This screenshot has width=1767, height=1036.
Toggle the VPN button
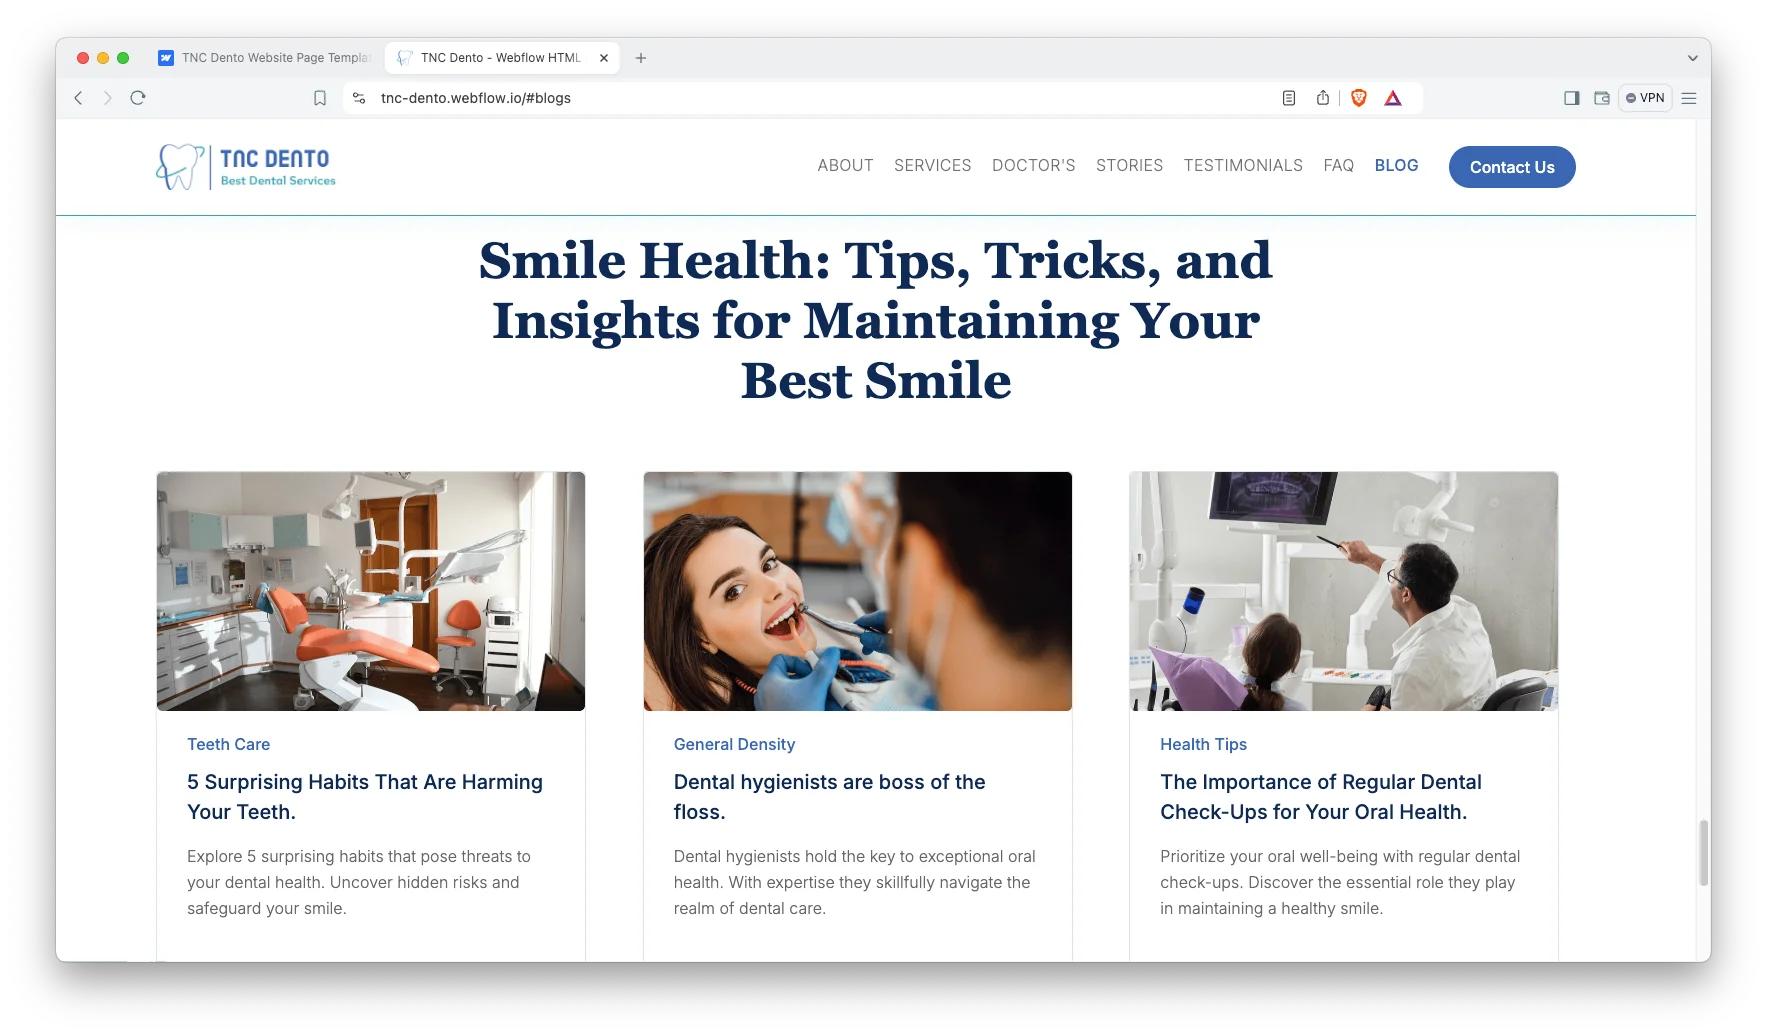tap(1645, 98)
